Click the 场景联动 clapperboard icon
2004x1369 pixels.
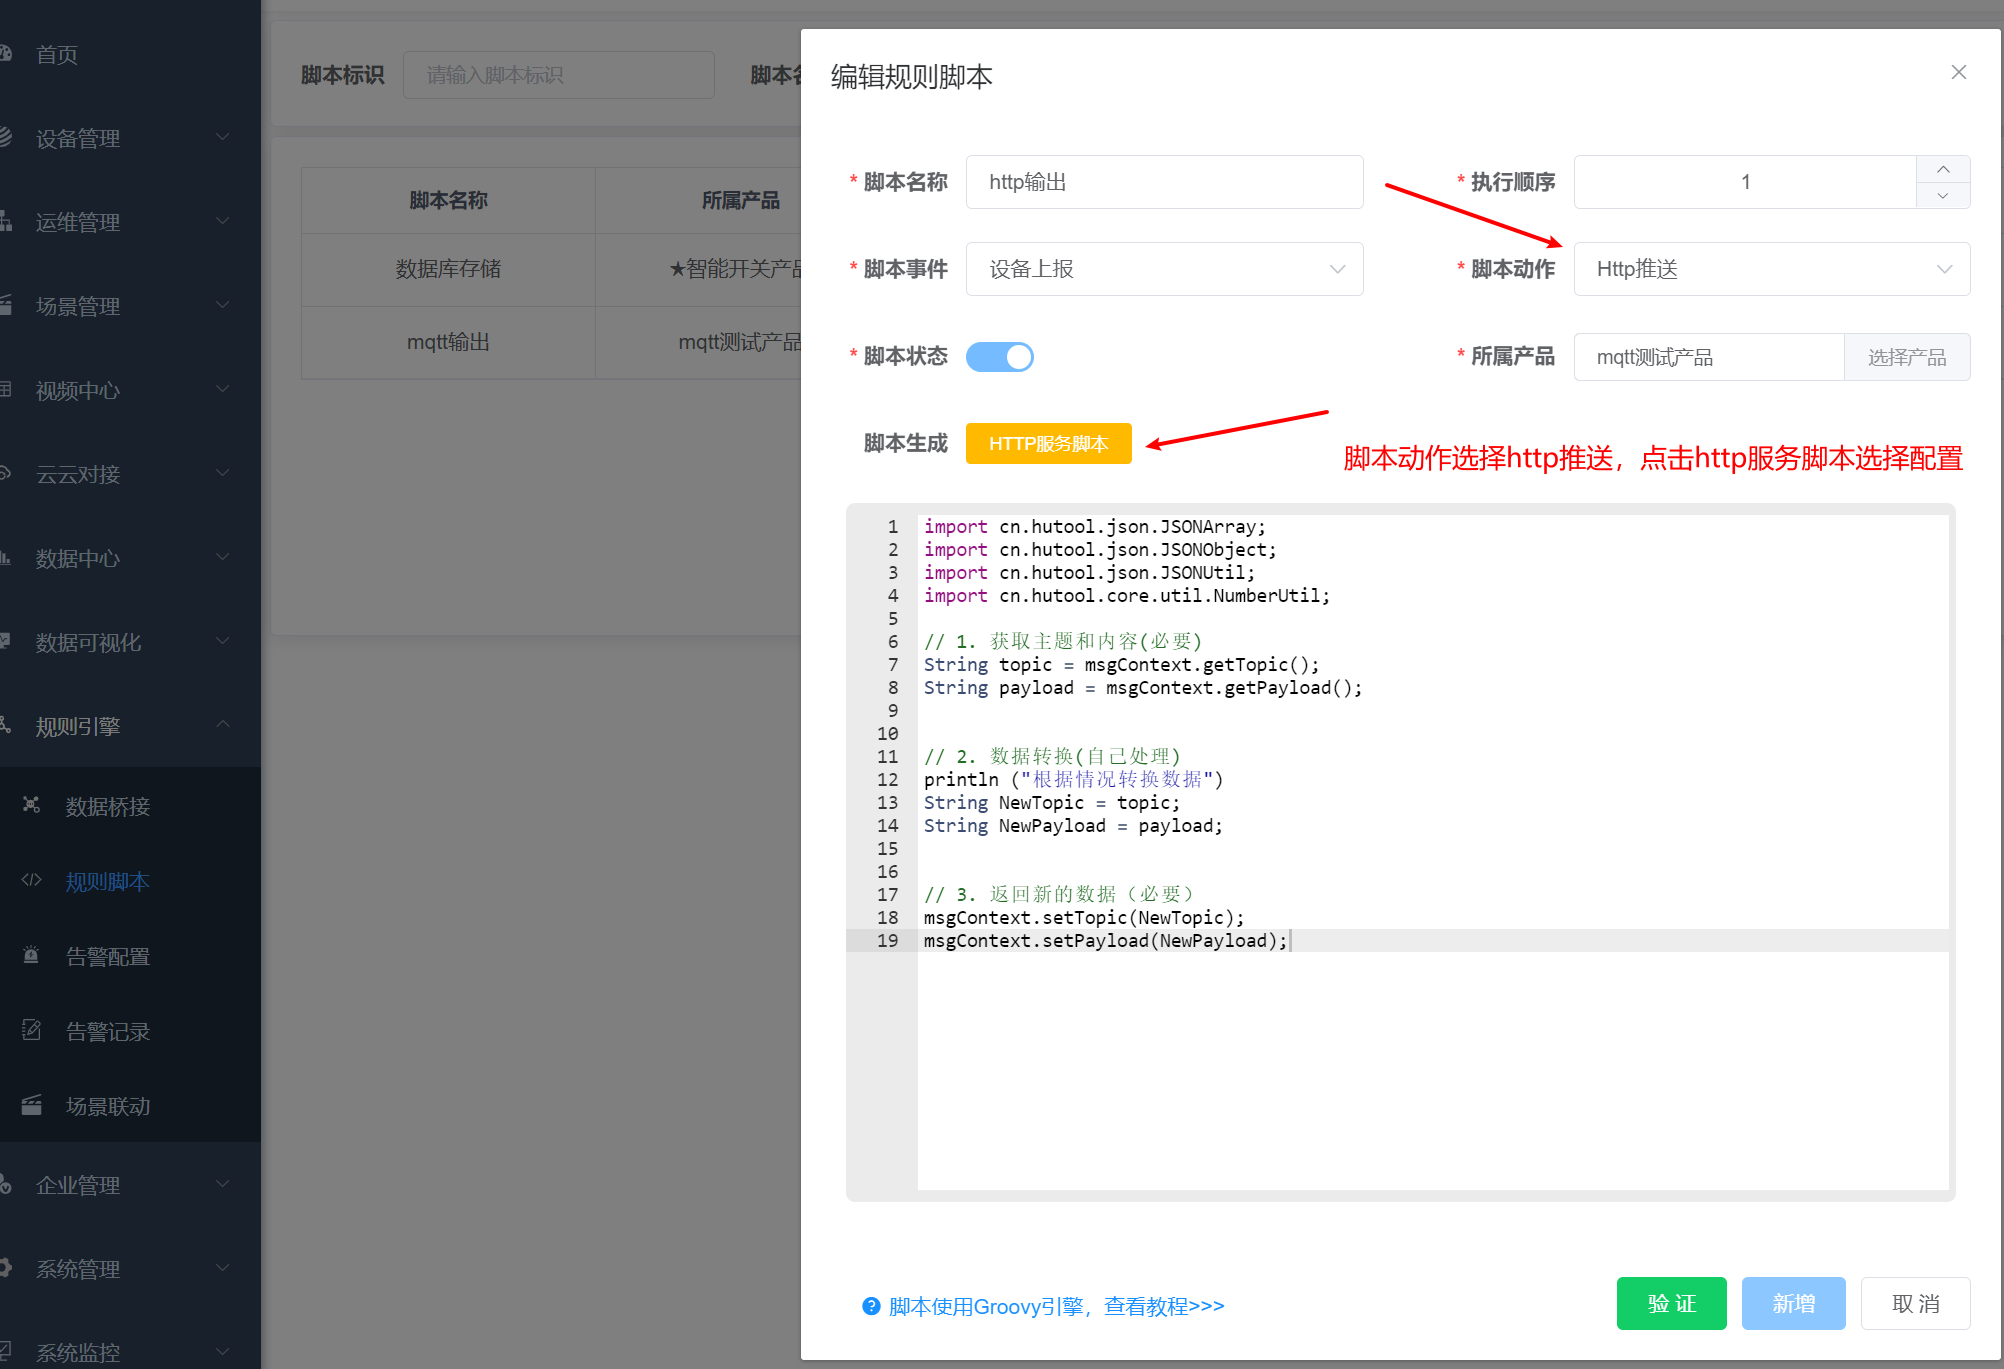tap(32, 1105)
